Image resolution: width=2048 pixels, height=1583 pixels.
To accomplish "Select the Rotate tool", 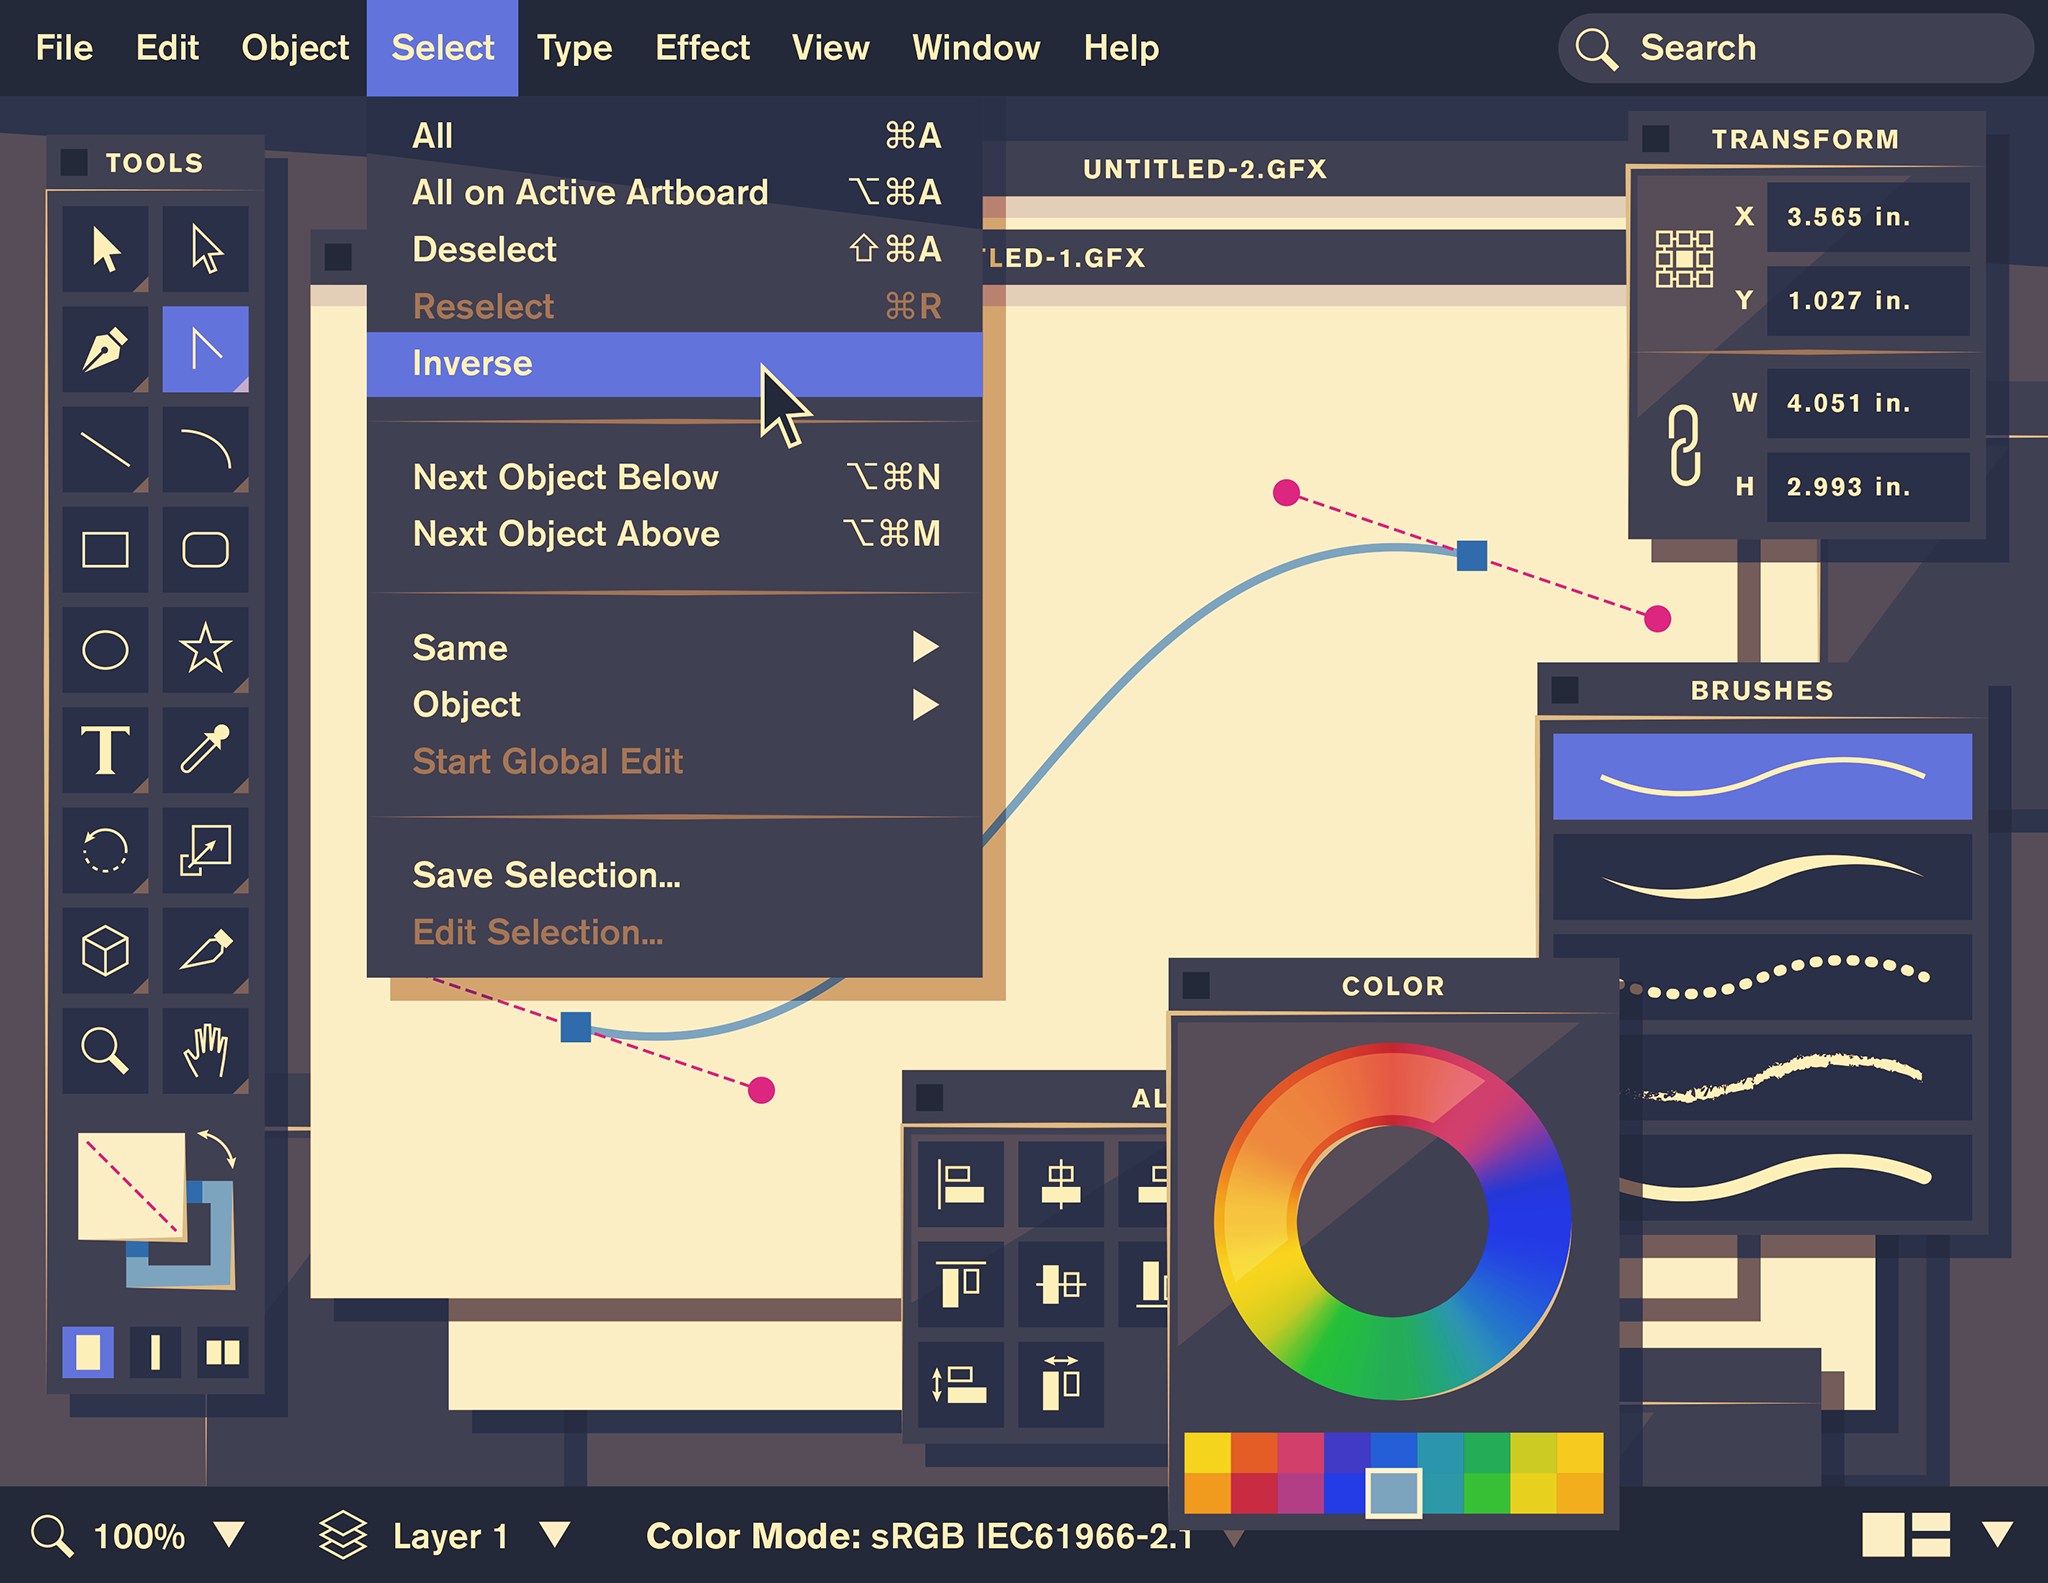I will [x=105, y=850].
